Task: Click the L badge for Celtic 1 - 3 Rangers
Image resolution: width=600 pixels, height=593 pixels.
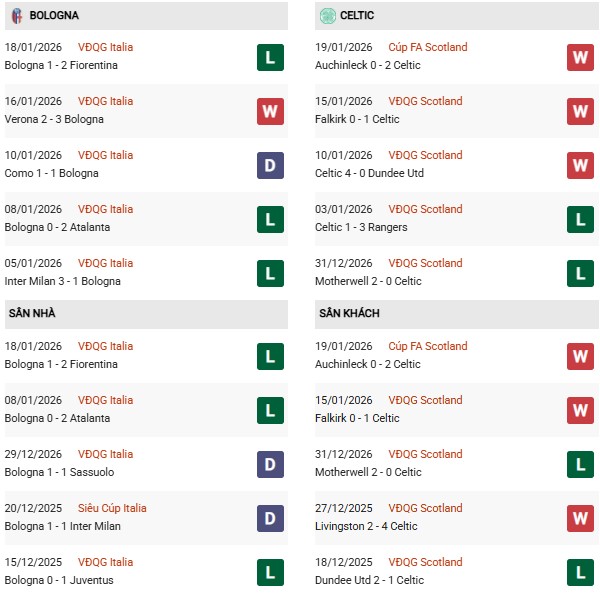Action: coord(580,219)
